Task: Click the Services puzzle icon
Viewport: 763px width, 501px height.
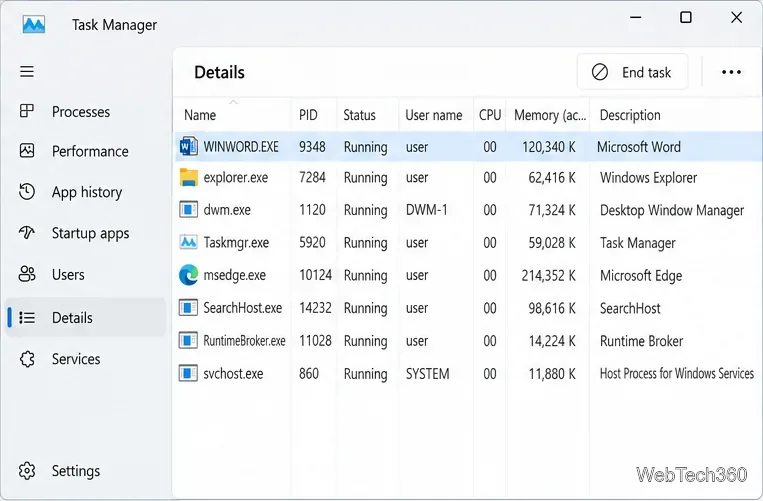Action: click(27, 359)
